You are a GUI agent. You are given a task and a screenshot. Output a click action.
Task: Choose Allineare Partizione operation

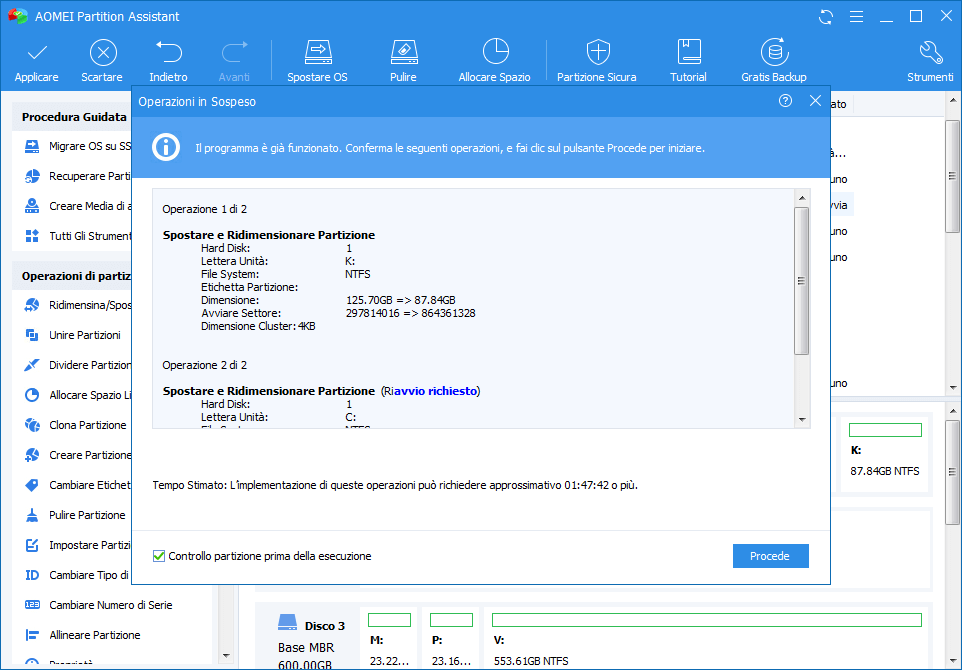pyautogui.click(x=83, y=635)
